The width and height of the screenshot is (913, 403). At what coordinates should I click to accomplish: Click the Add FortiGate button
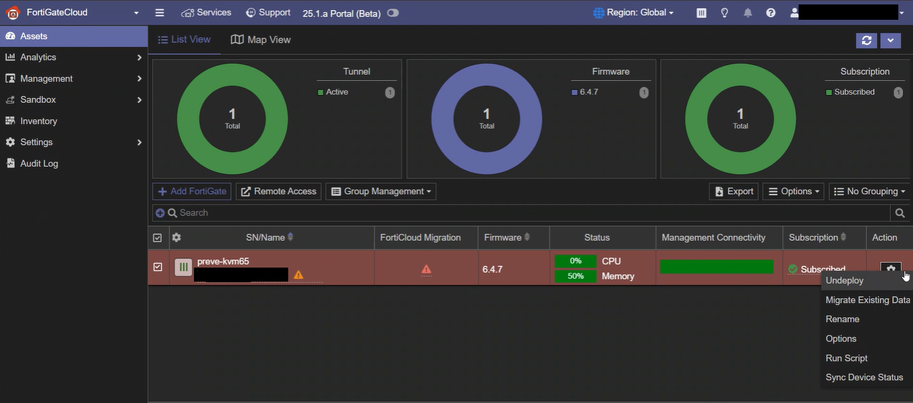(x=192, y=191)
